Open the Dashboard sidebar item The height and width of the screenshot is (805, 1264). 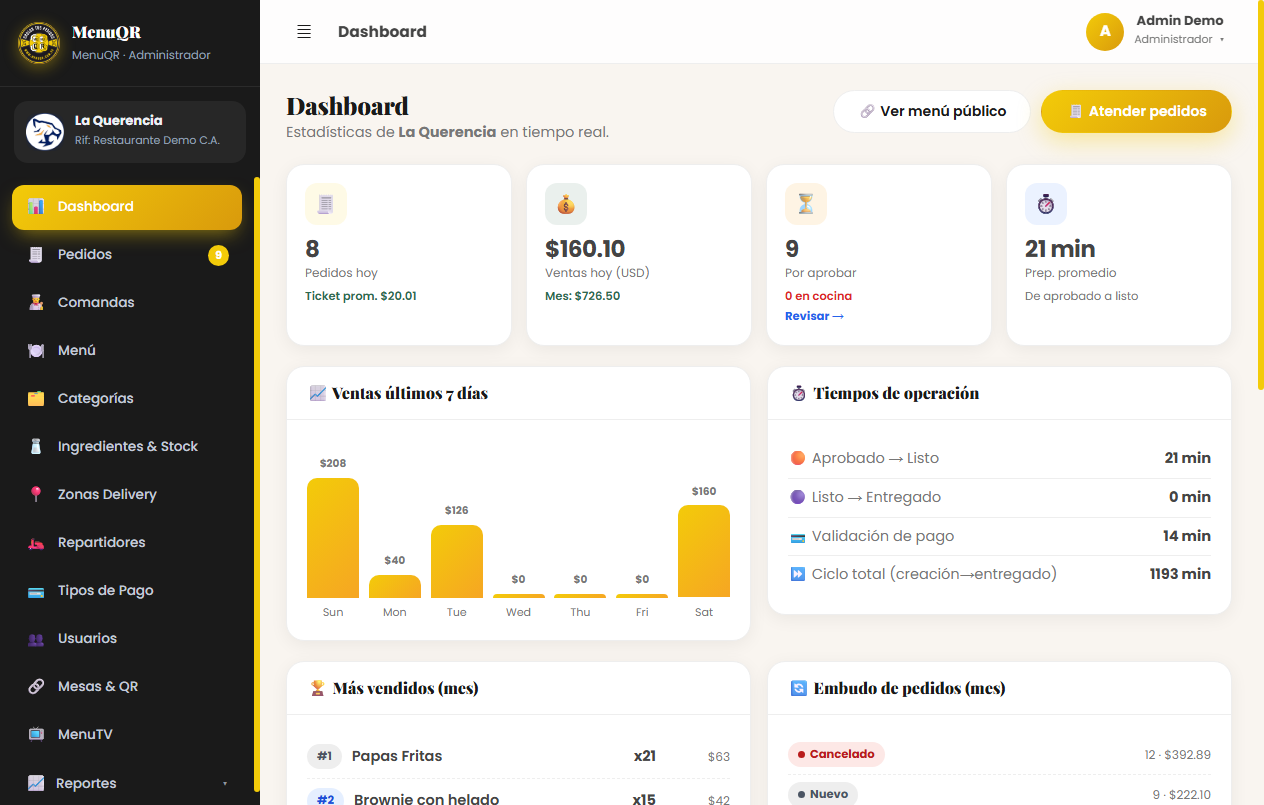click(127, 207)
